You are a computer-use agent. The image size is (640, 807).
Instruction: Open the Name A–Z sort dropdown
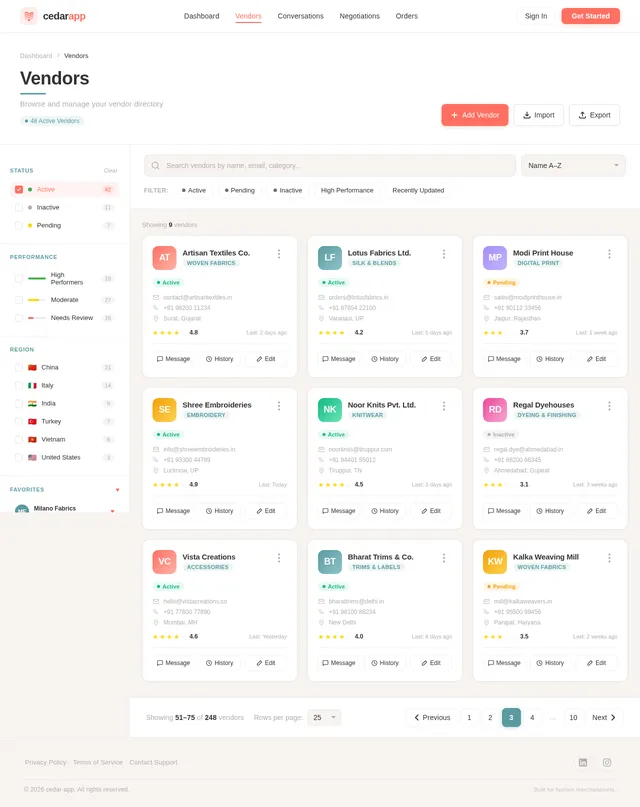click(573, 166)
